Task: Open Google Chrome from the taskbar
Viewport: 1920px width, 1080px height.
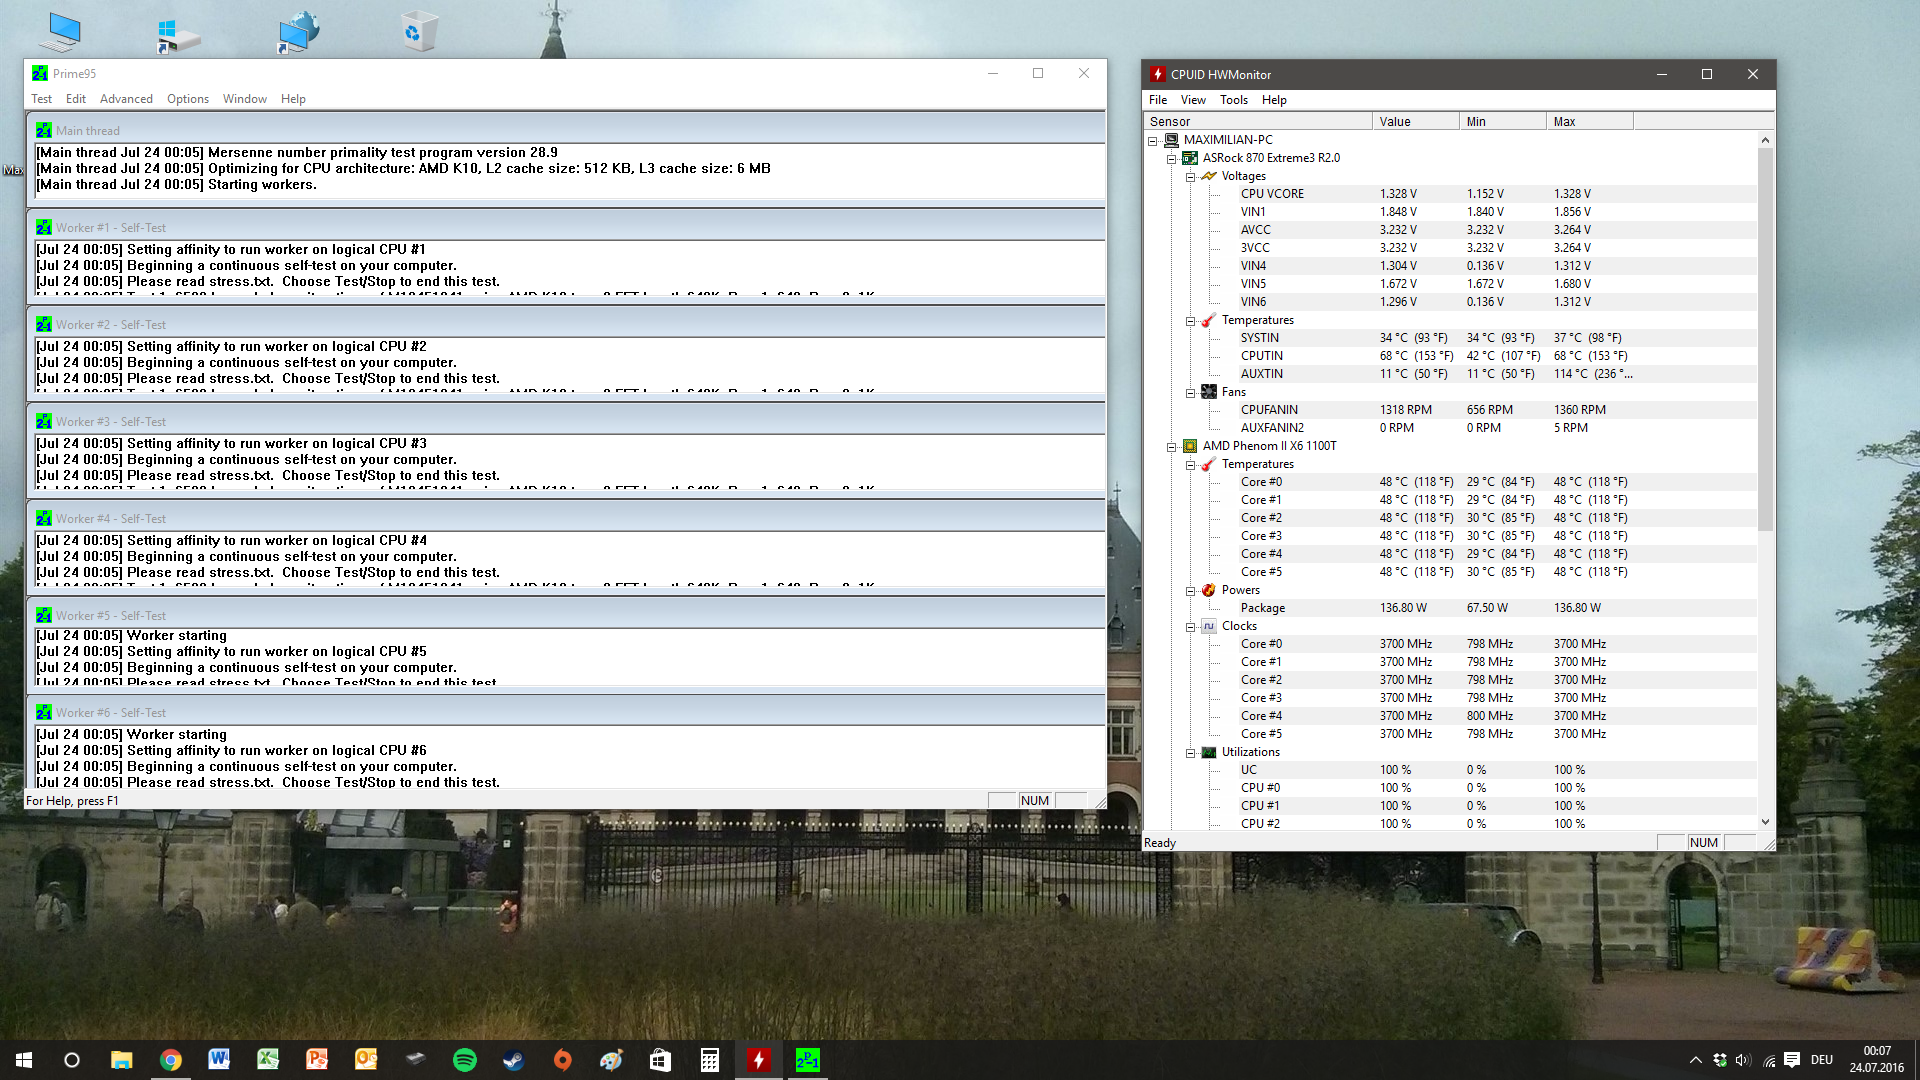Action: point(171,1060)
